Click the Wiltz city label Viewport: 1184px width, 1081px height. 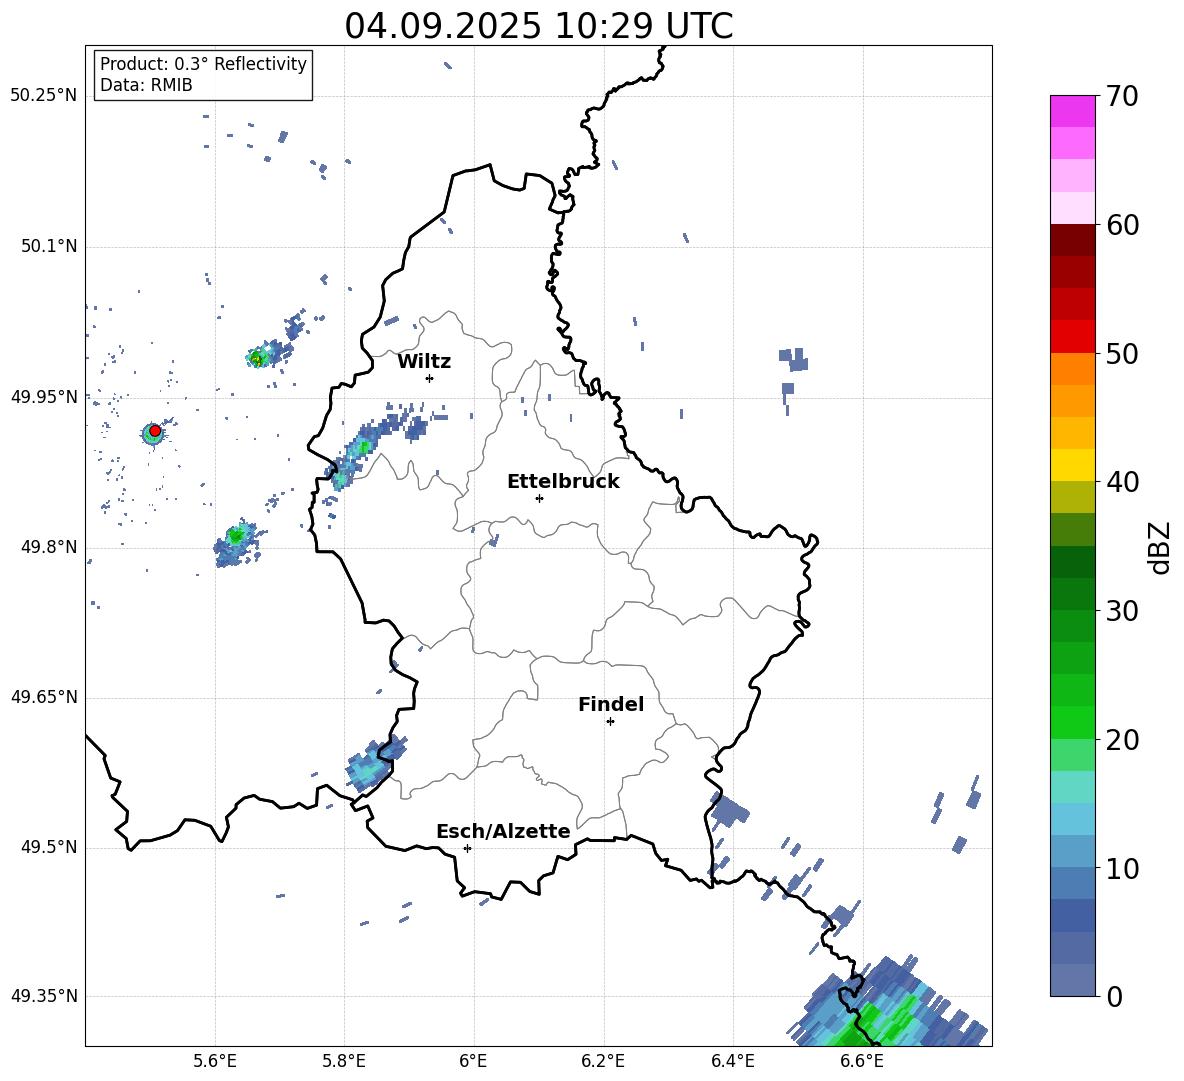pyautogui.click(x=424, y=362)
